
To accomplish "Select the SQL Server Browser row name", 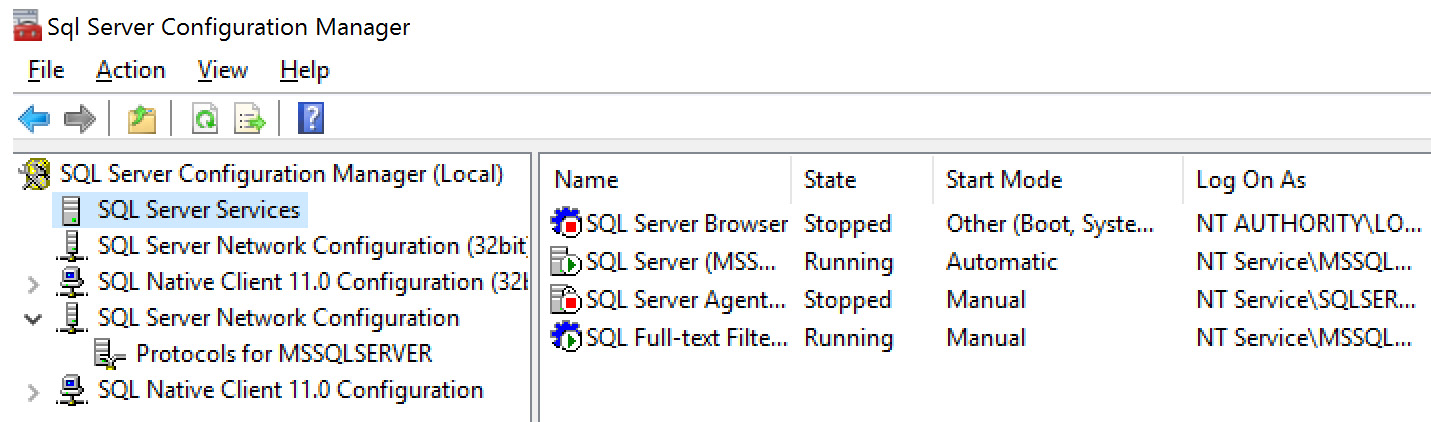I will pos(687,224).
